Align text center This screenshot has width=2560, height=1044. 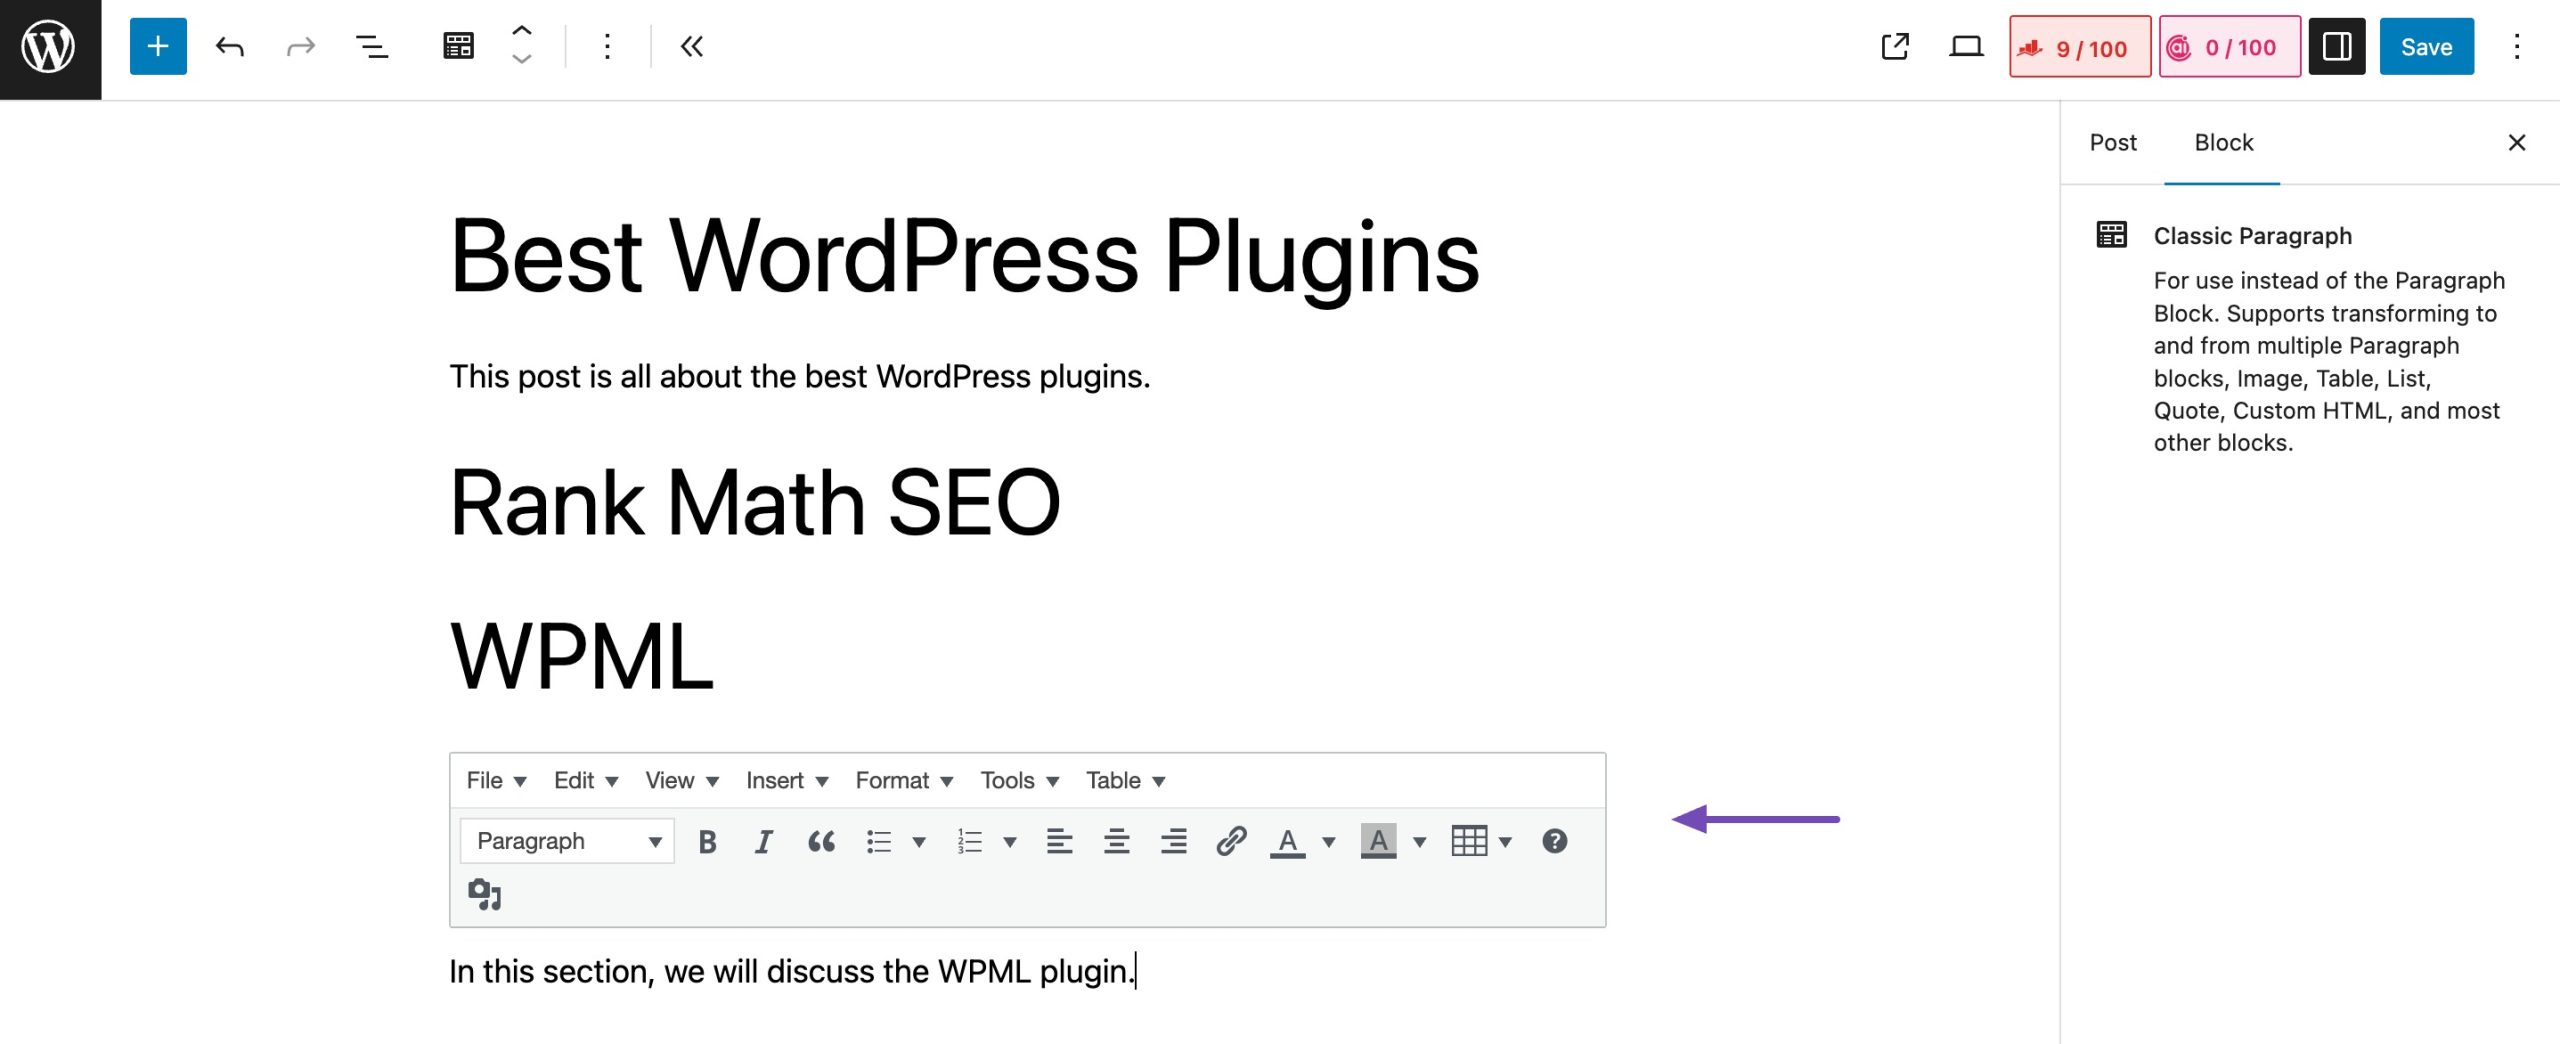click(1116, 842)
